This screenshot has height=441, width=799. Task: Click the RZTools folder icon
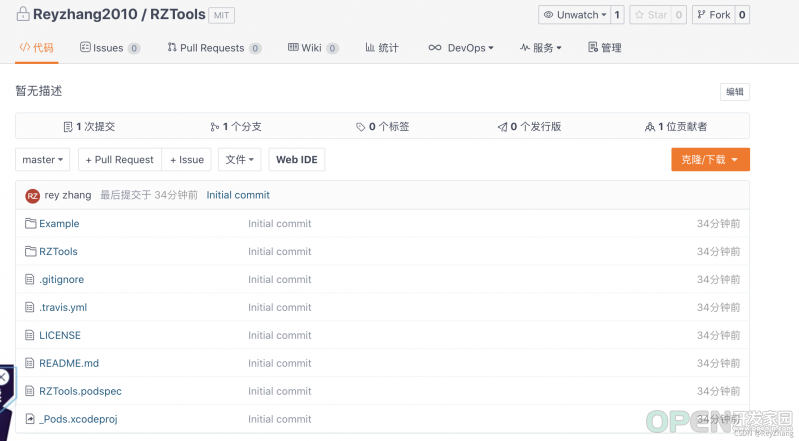(31, 251)
